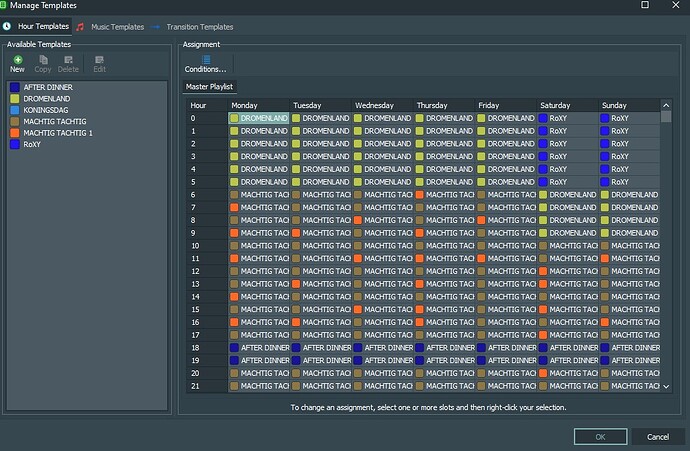This screenshot has width=690, height=451.
Task: Open the Conditions... toolbar icon
Action: coord(206,59)
